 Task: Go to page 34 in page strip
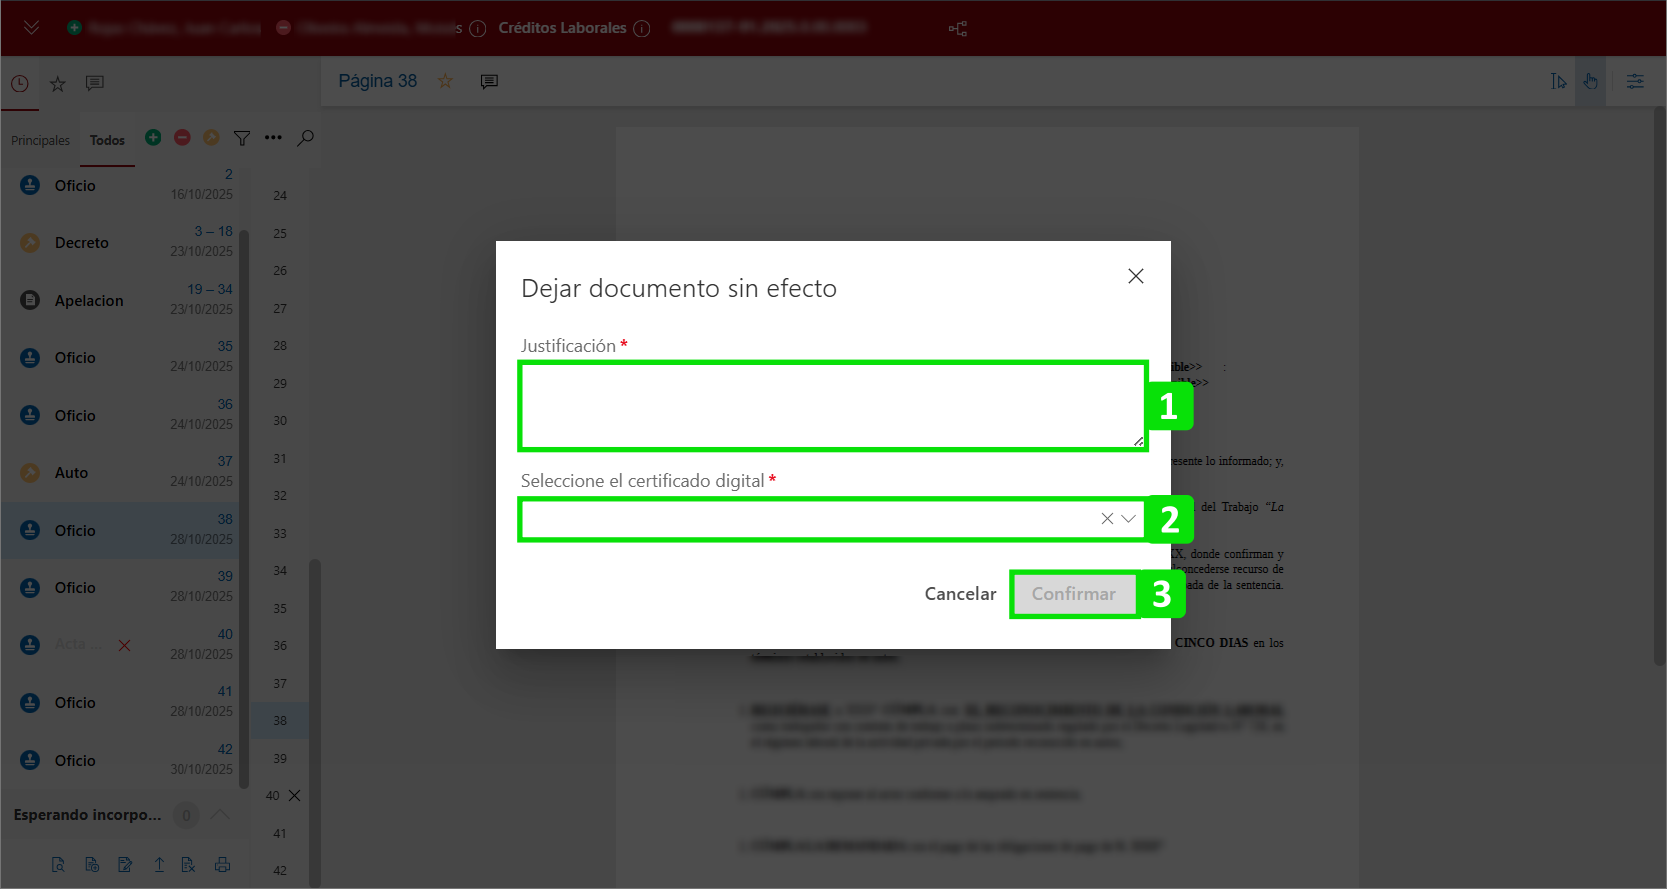pyautogui.click(x=280, y=571)
